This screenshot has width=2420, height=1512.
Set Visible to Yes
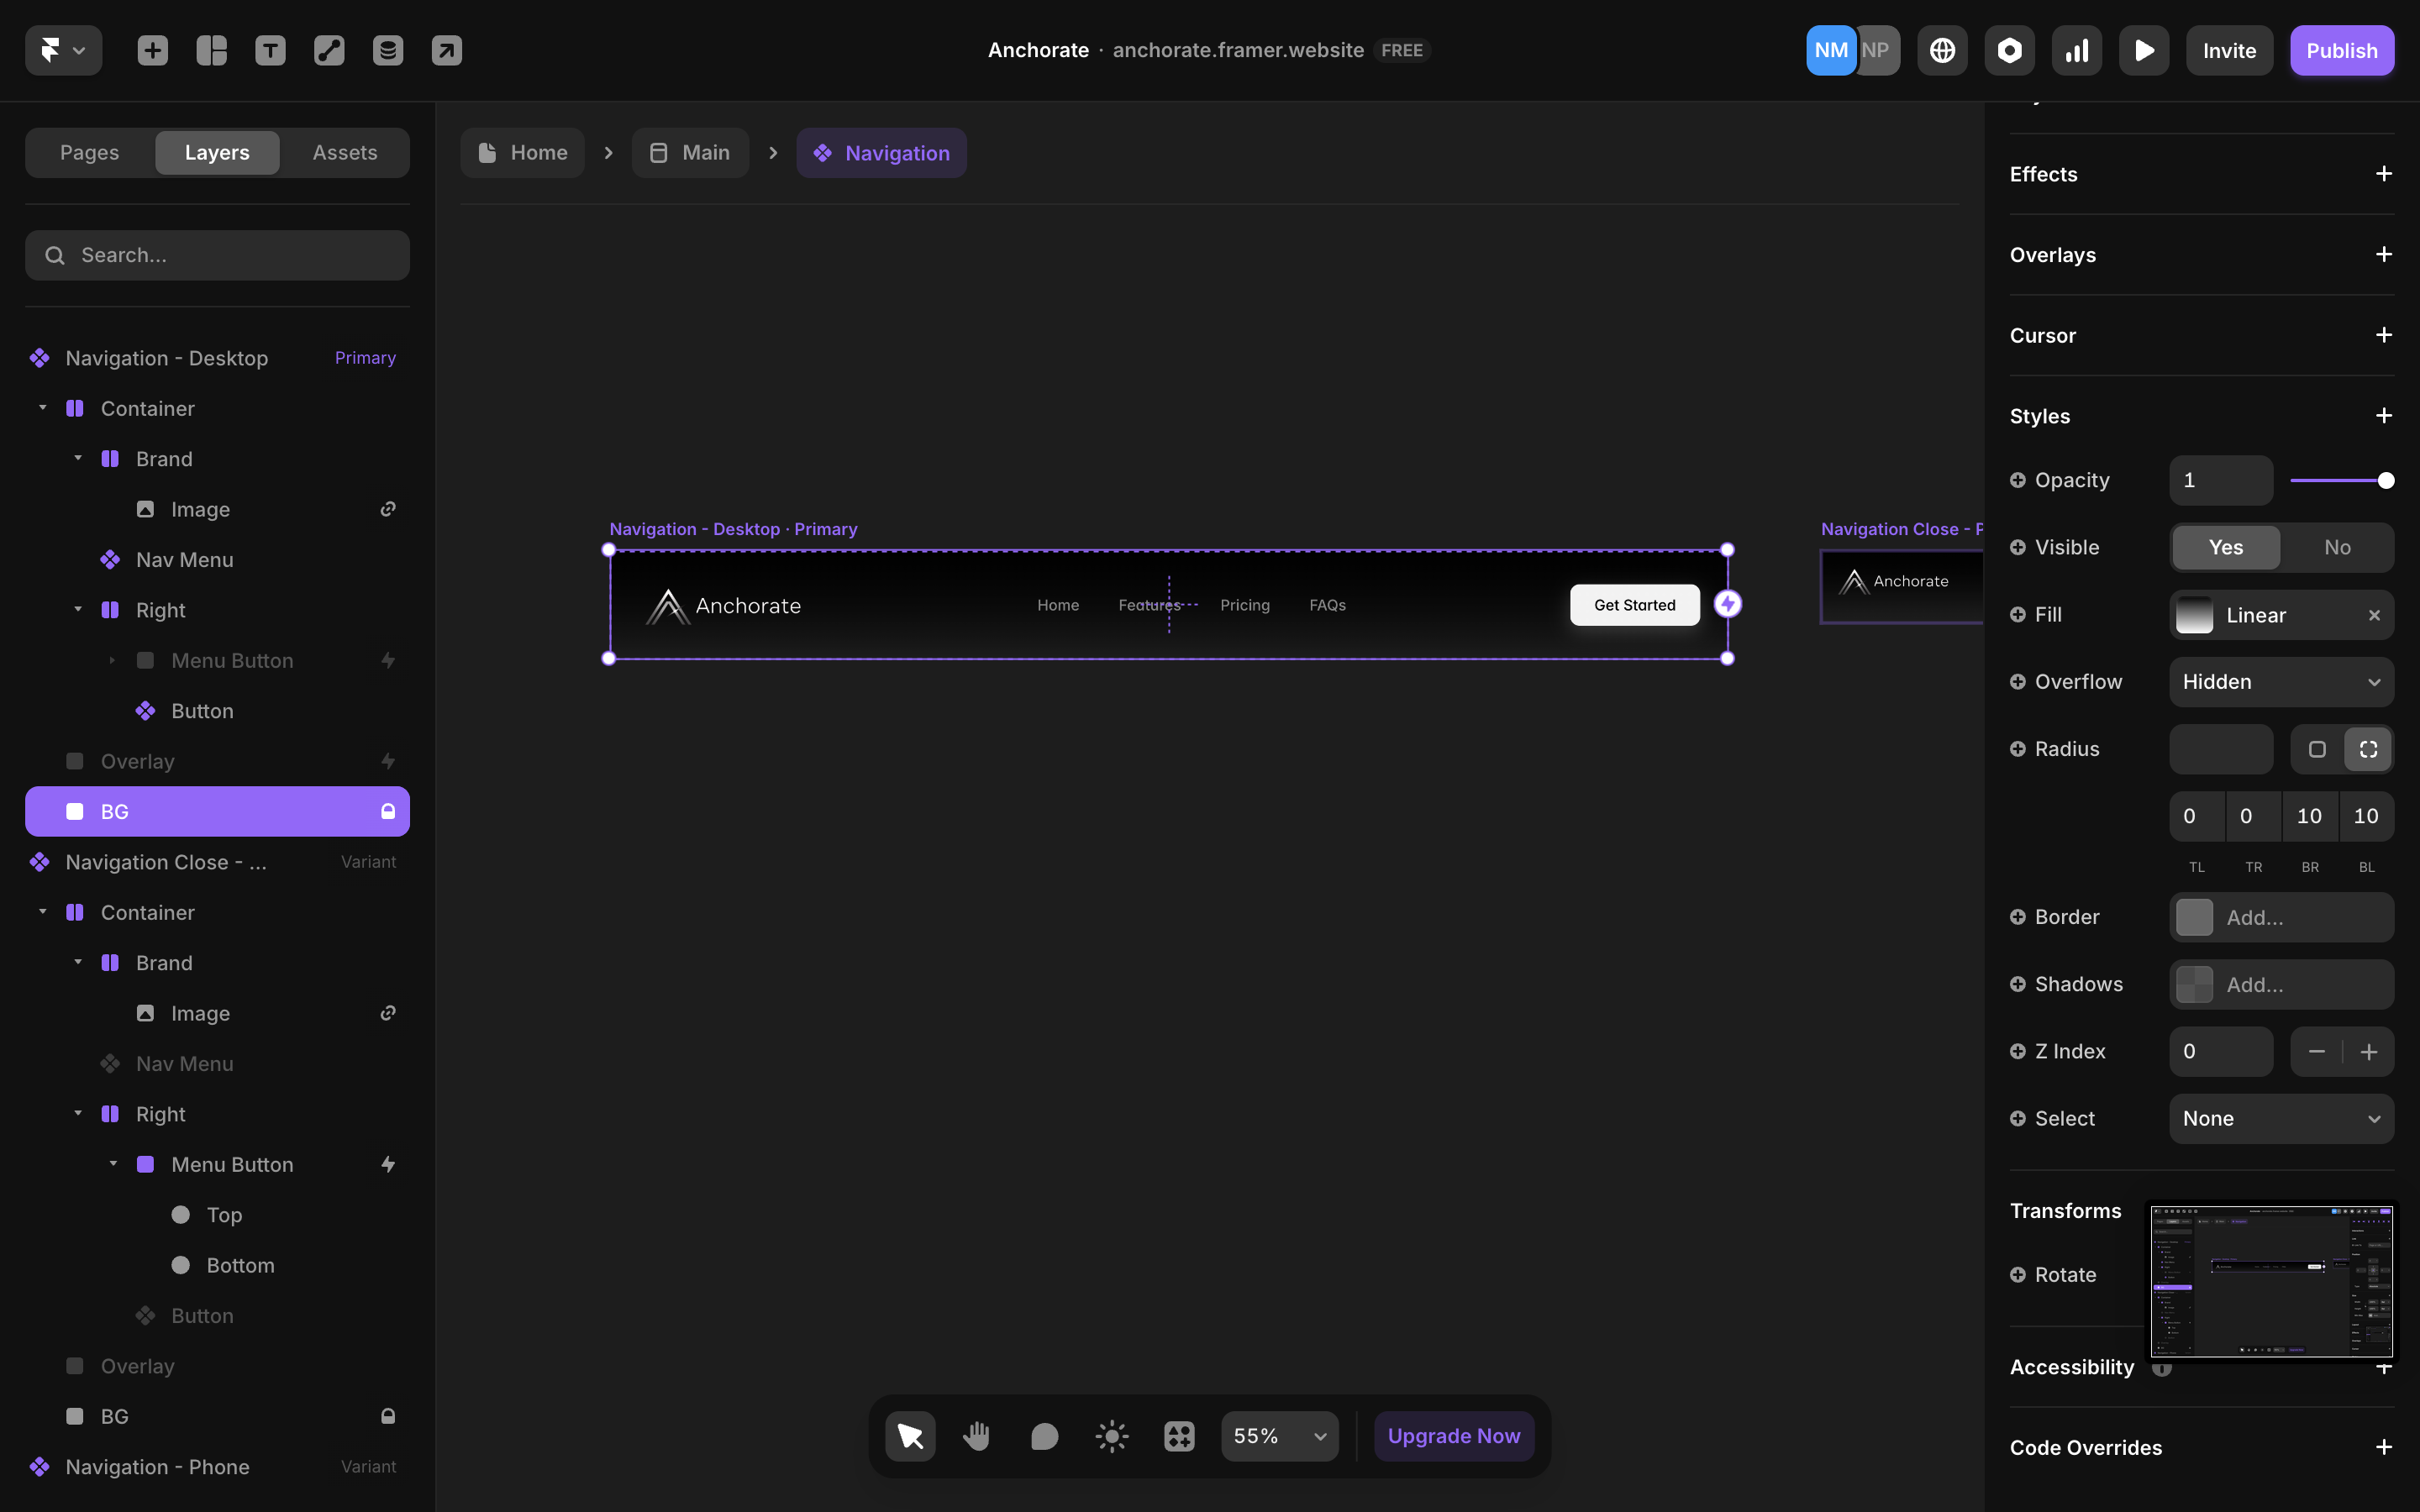pyautogui.click(x=2226, y=547)
